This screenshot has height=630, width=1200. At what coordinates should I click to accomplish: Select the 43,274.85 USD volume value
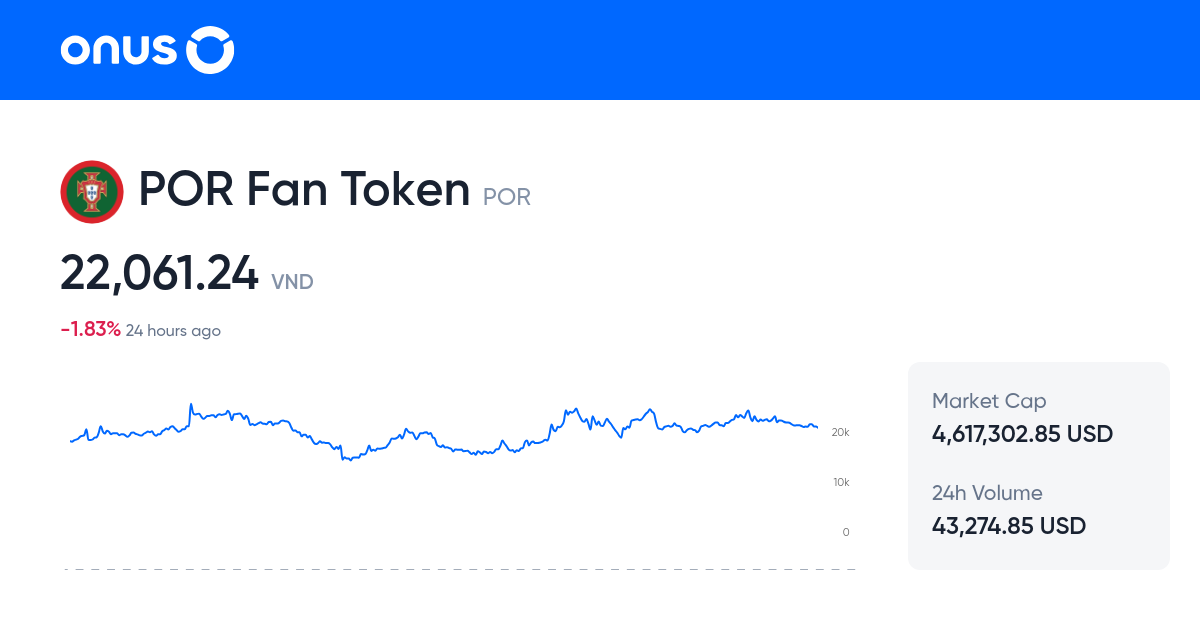click(1009, 526)
